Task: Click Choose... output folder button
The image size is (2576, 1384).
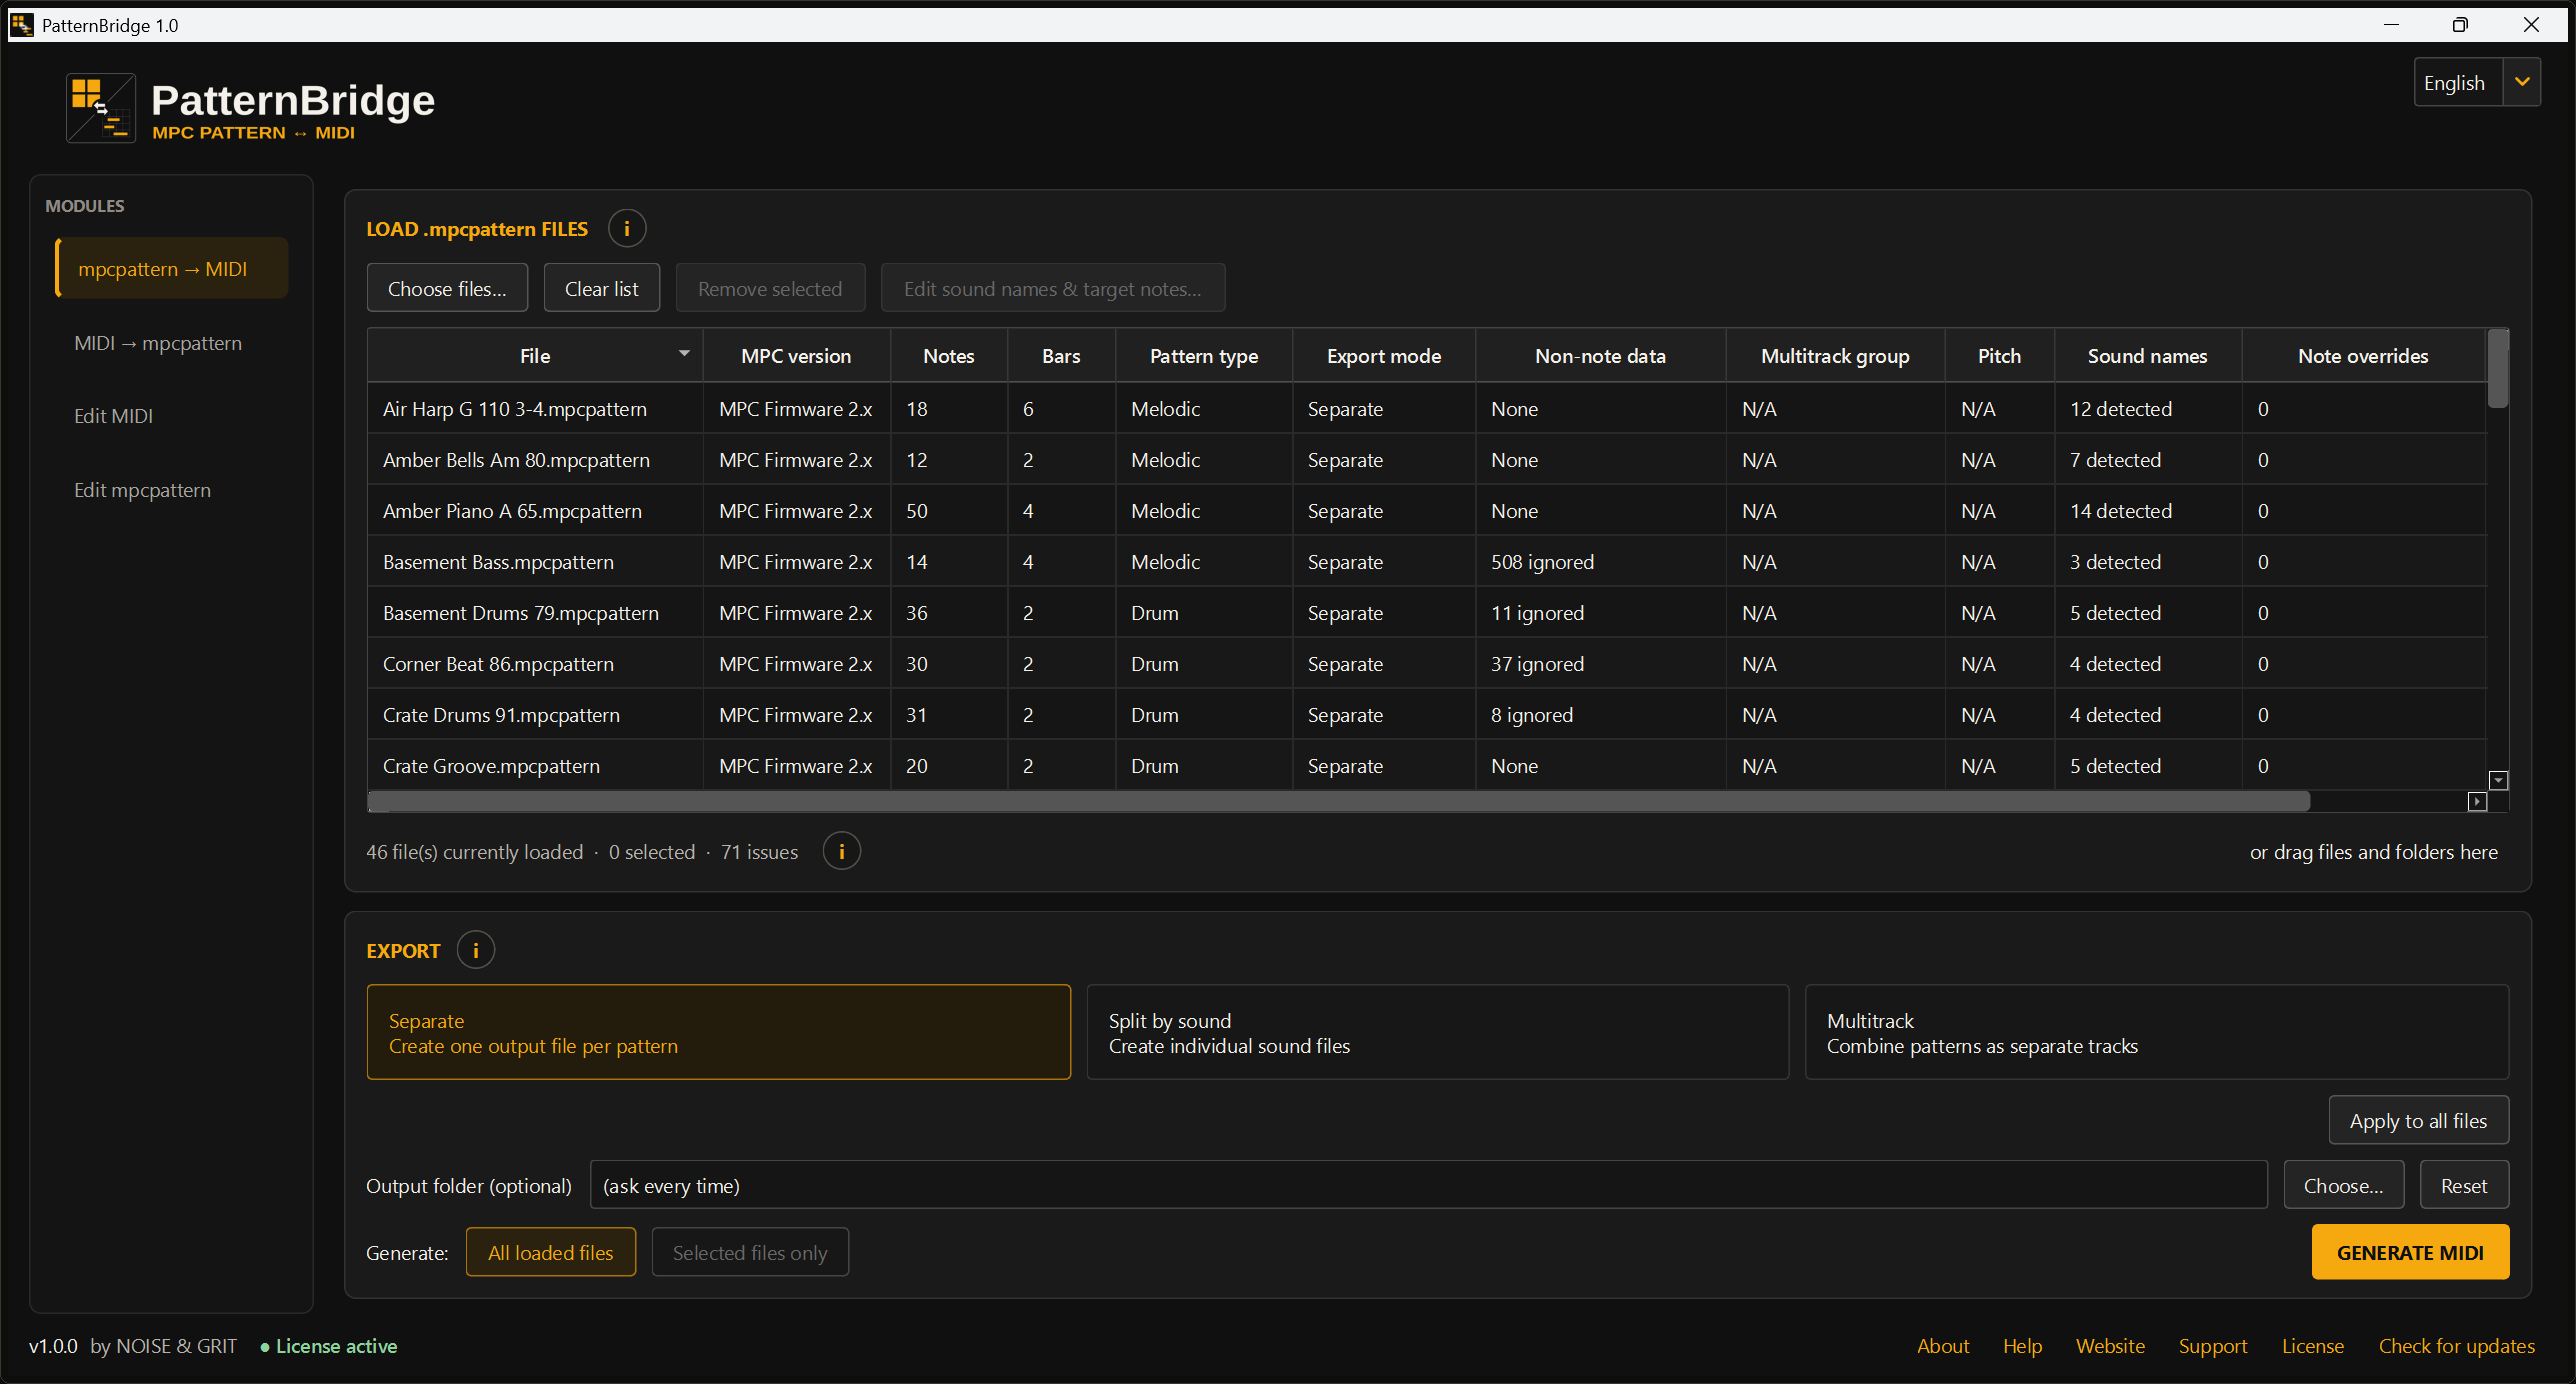Action: click(2344, 1185)
